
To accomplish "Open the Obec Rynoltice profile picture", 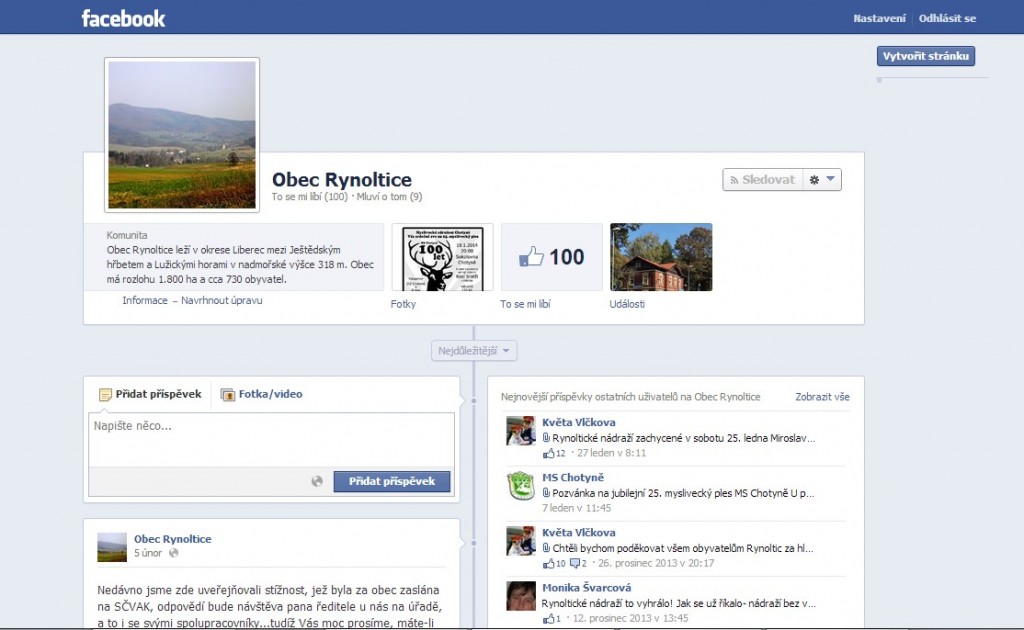I will 182,135.
